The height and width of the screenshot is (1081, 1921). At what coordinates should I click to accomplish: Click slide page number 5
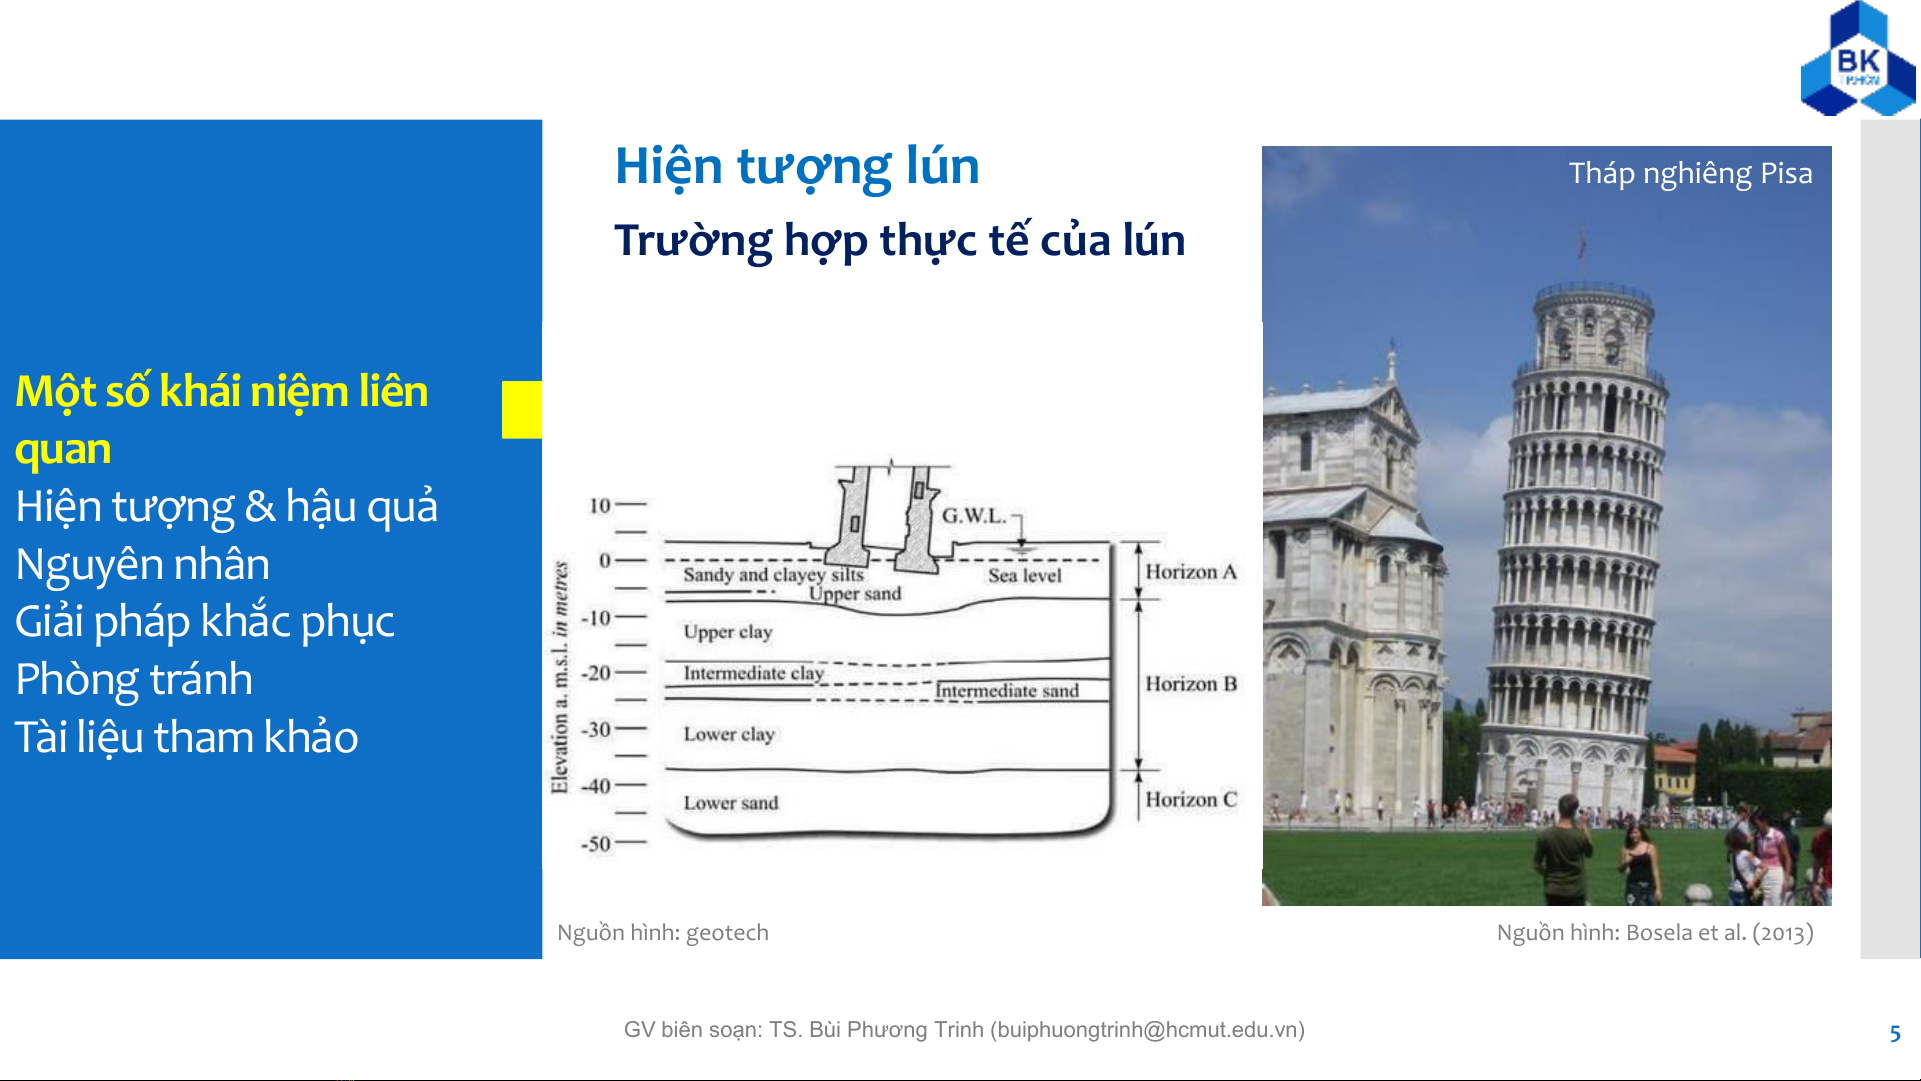point(1894,1034)
